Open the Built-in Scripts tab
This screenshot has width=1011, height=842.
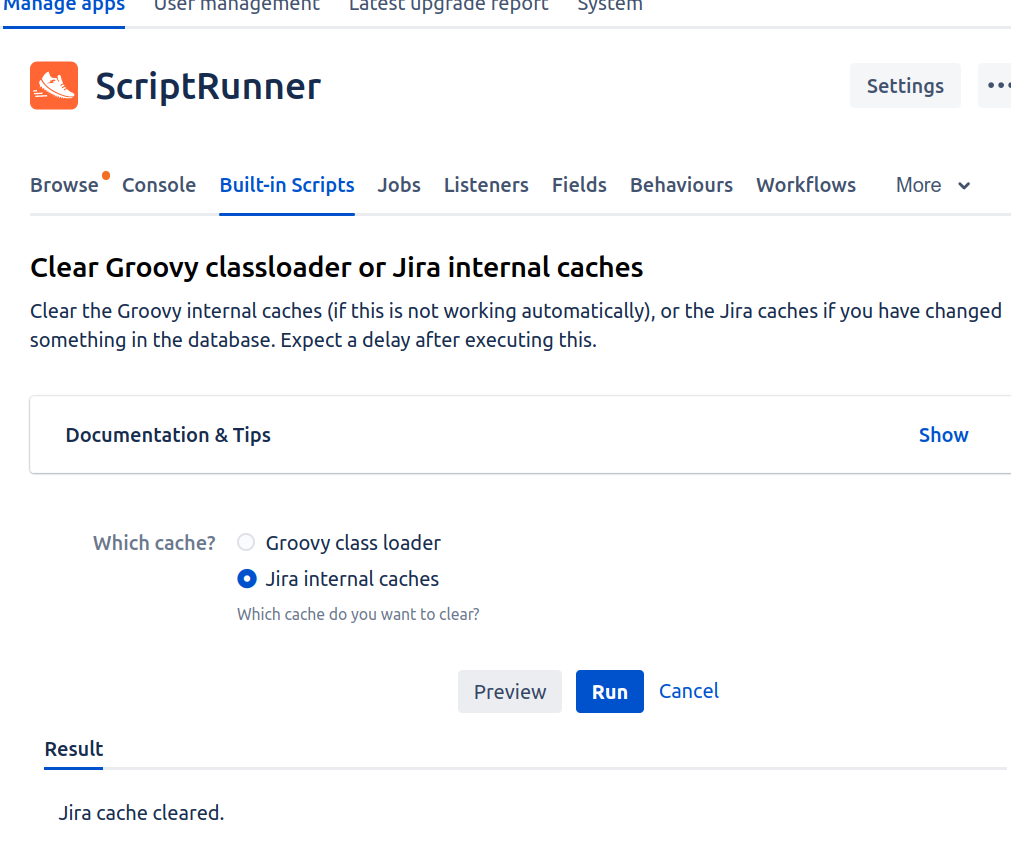tap(287, 185)
